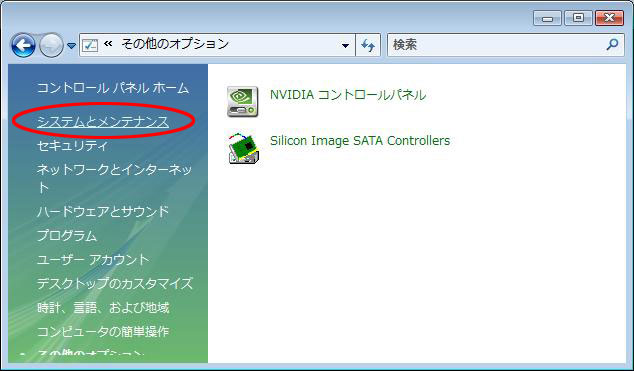Minimize the Control Panel window

coord(547,18)
